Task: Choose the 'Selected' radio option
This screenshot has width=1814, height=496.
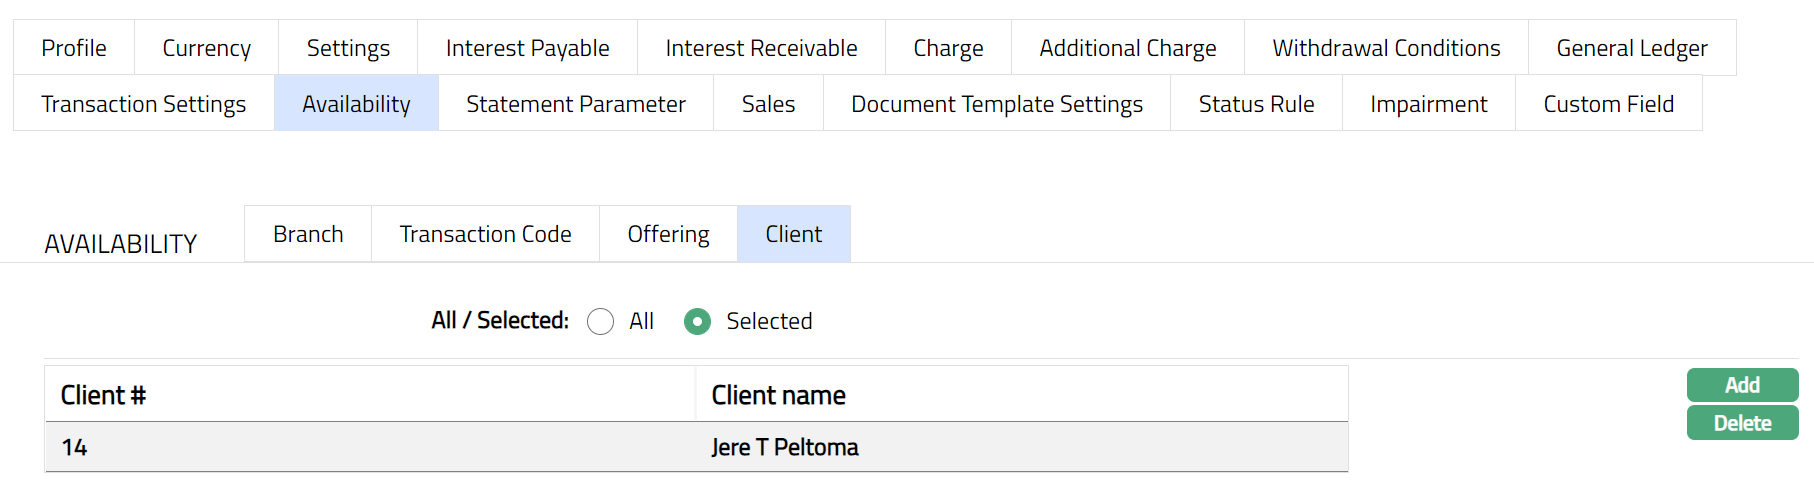Action: 697,322
